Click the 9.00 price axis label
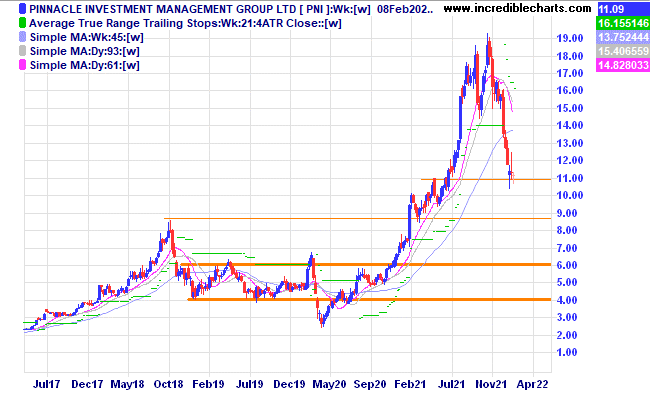 pos(567,213)
